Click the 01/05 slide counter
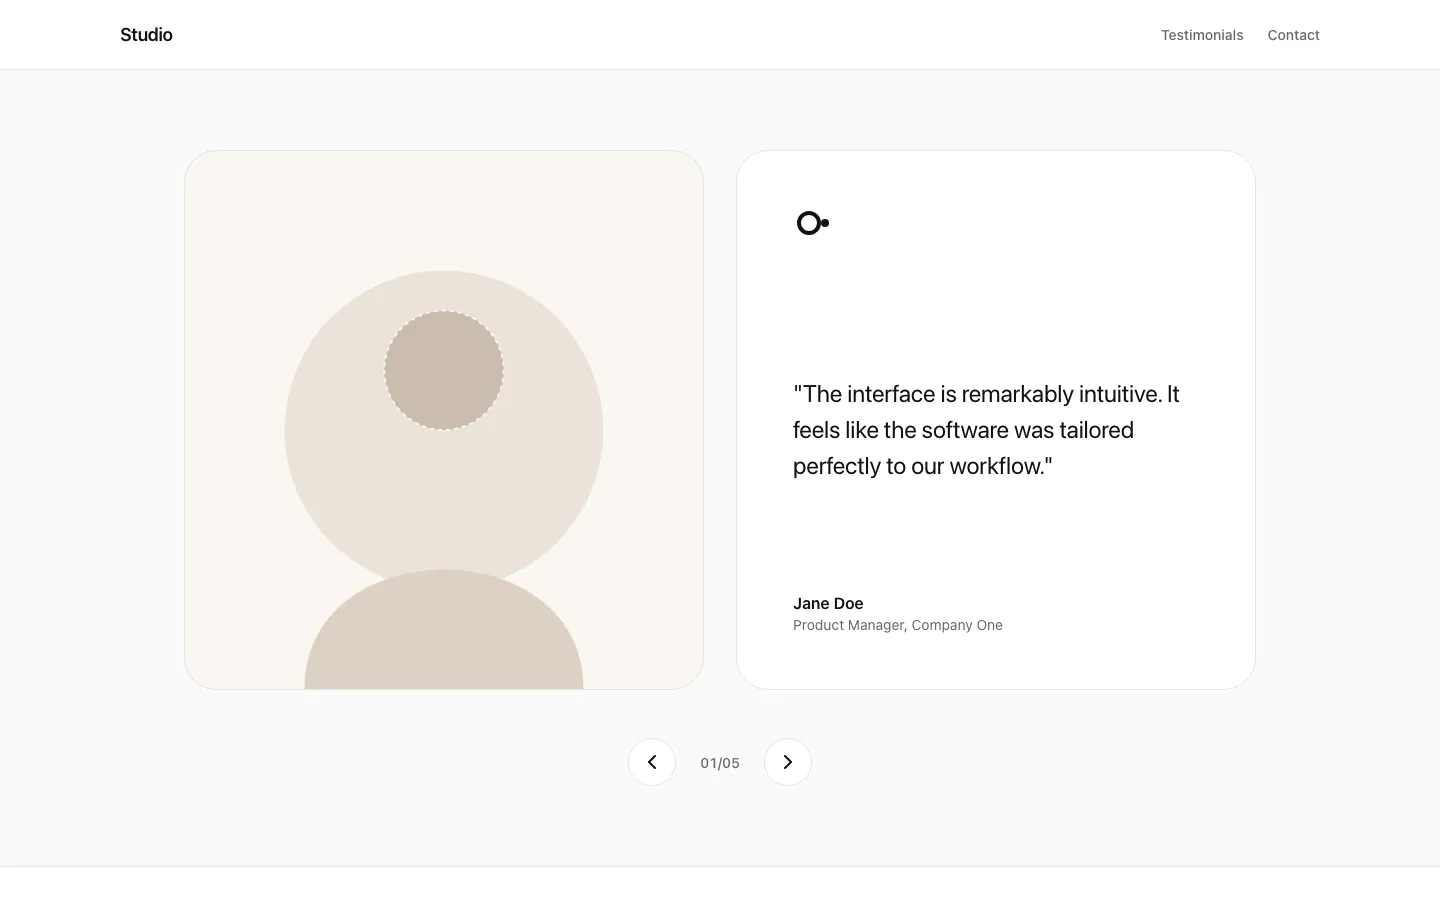 click(x=720, y=763)
